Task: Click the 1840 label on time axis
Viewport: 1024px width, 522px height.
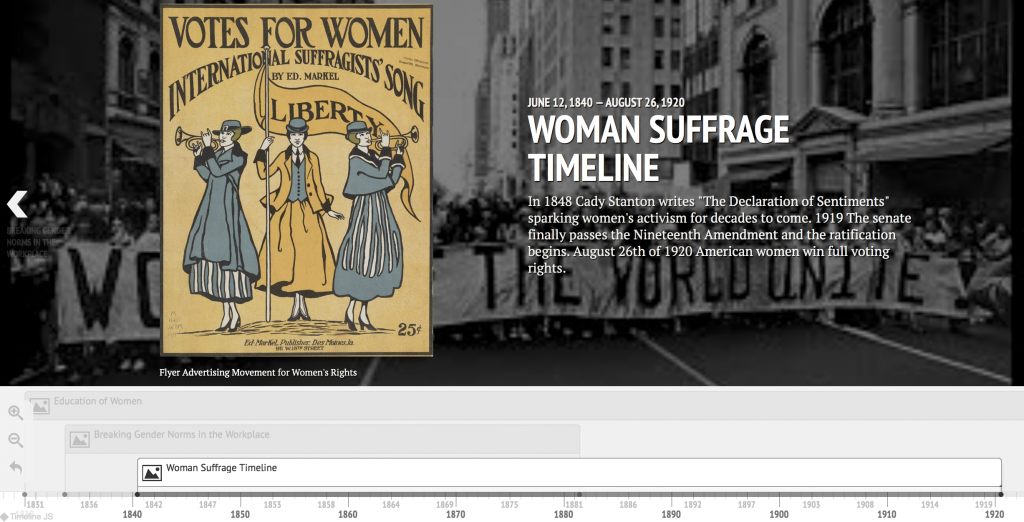Action: pos(132,514)
